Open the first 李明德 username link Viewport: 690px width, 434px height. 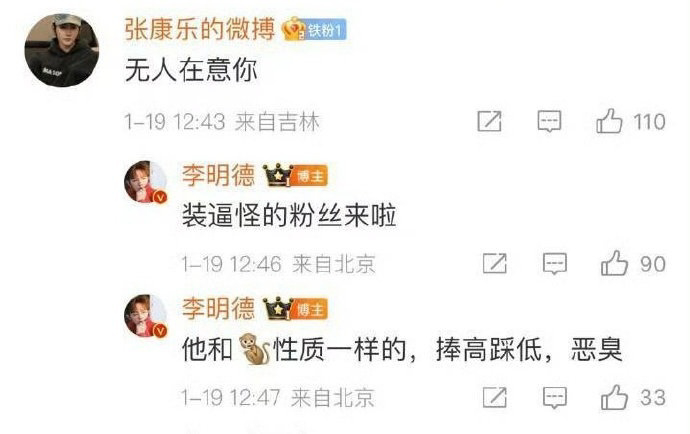click(218, 175)
